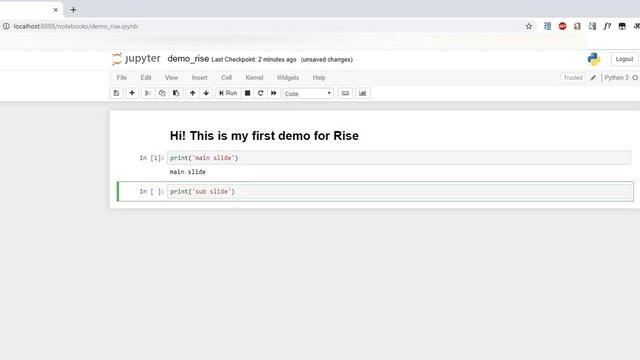Image resolution: width=640 pixels, height=360 pixels.
Task: Open the Widgets menu
Action: [288, 78]
